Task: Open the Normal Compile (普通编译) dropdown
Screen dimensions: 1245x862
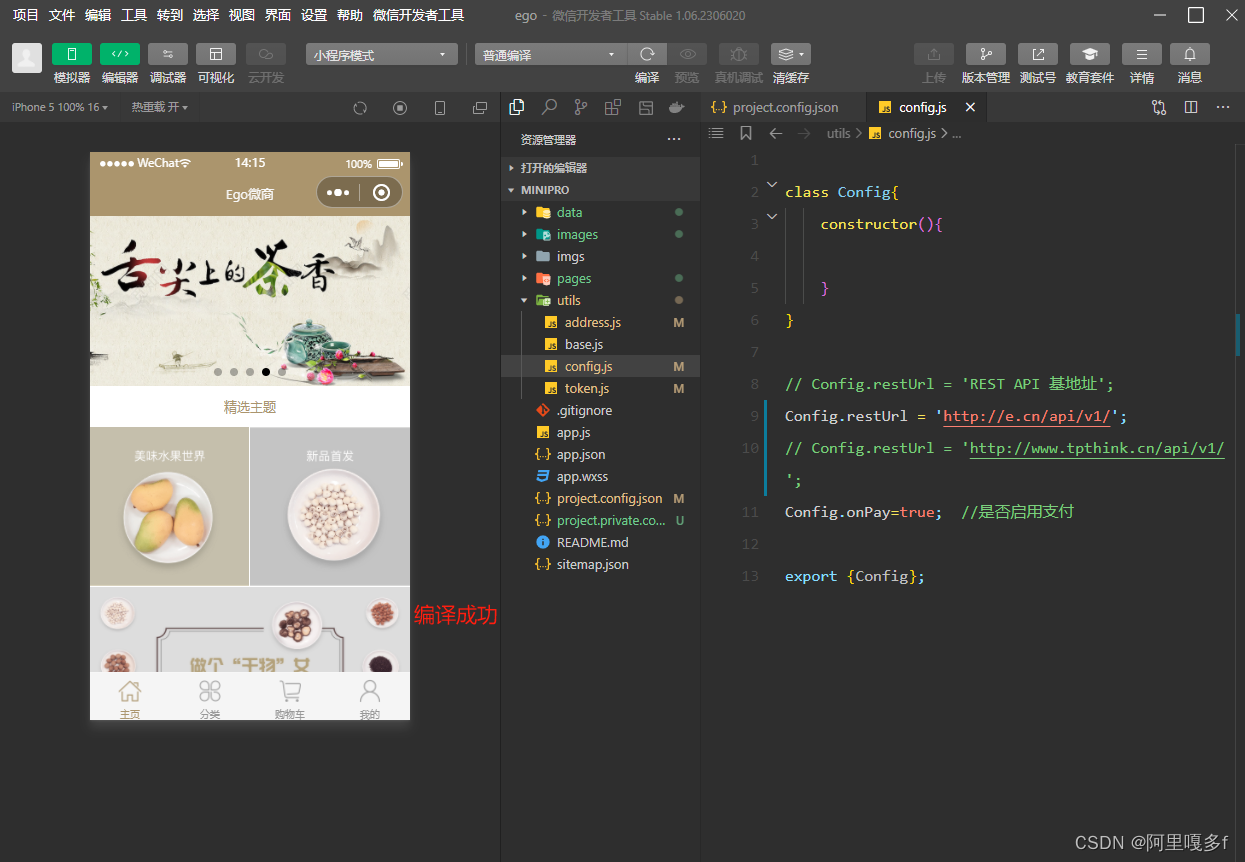Action: 549,55
